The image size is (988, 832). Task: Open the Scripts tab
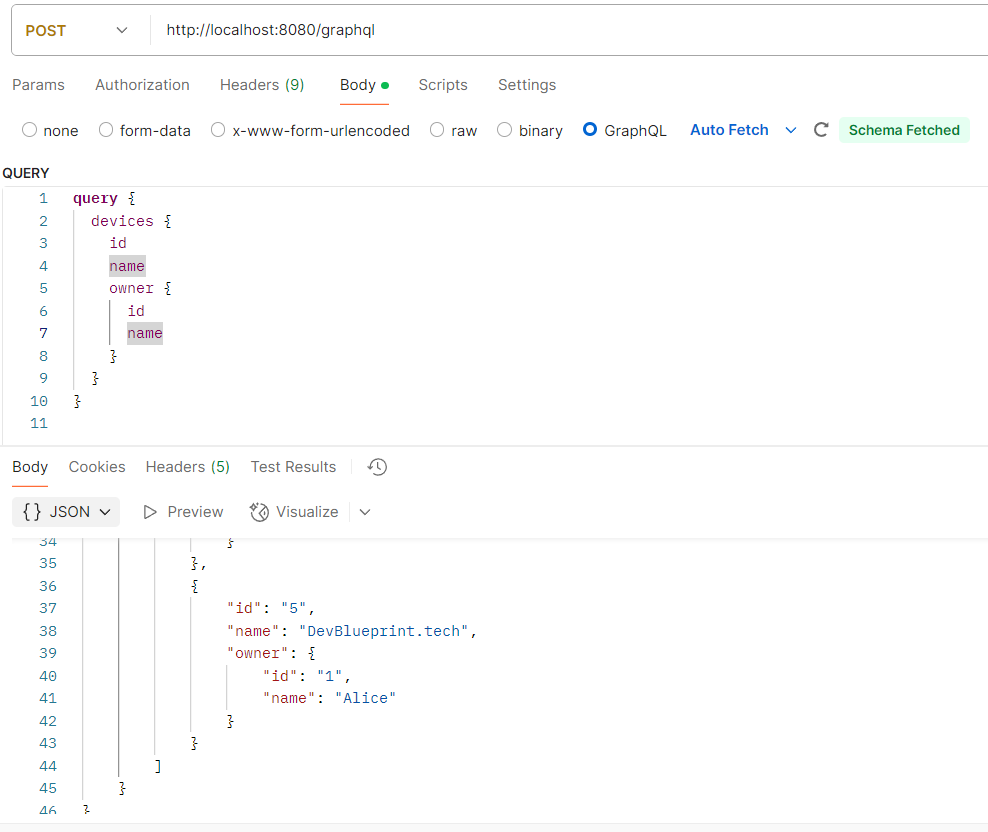tap(443, 85)
